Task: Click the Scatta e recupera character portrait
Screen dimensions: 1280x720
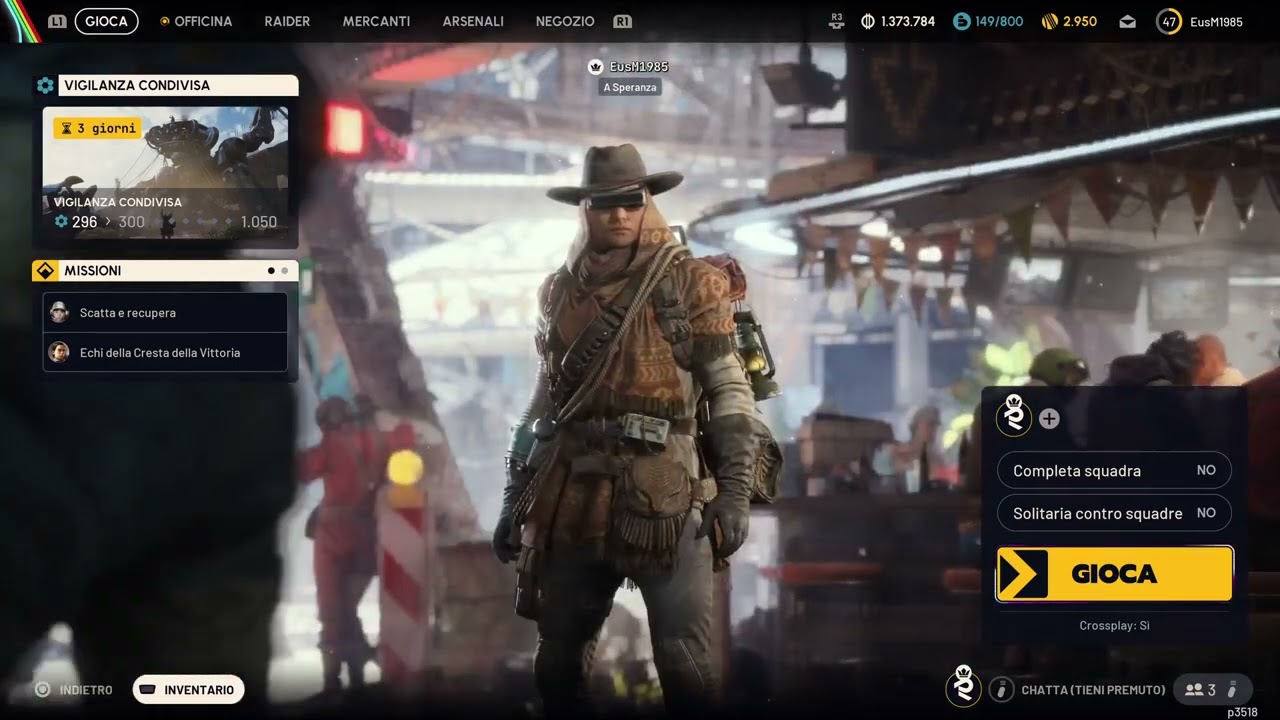Action: [59, 312]
